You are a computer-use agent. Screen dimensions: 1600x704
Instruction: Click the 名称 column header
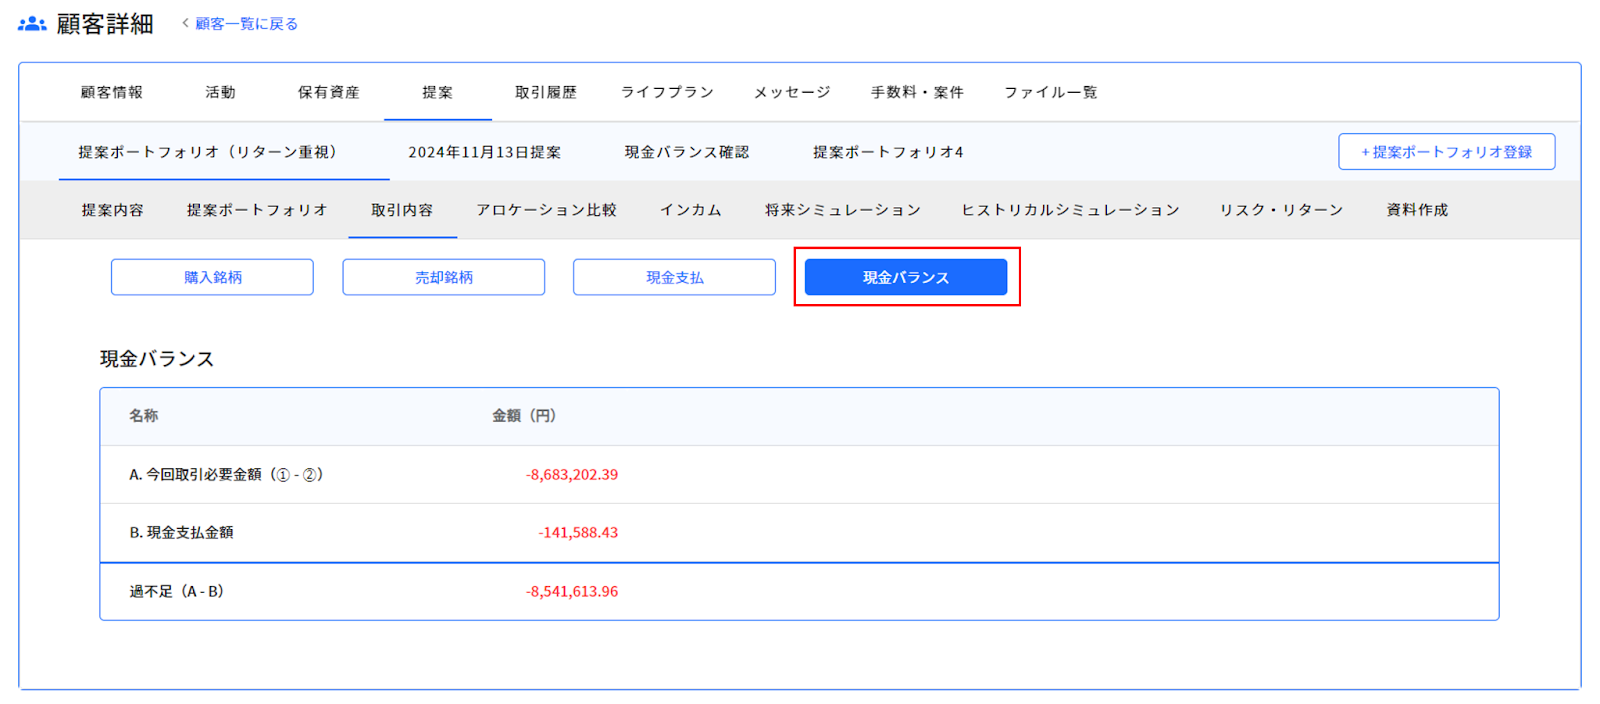(144, 416)
